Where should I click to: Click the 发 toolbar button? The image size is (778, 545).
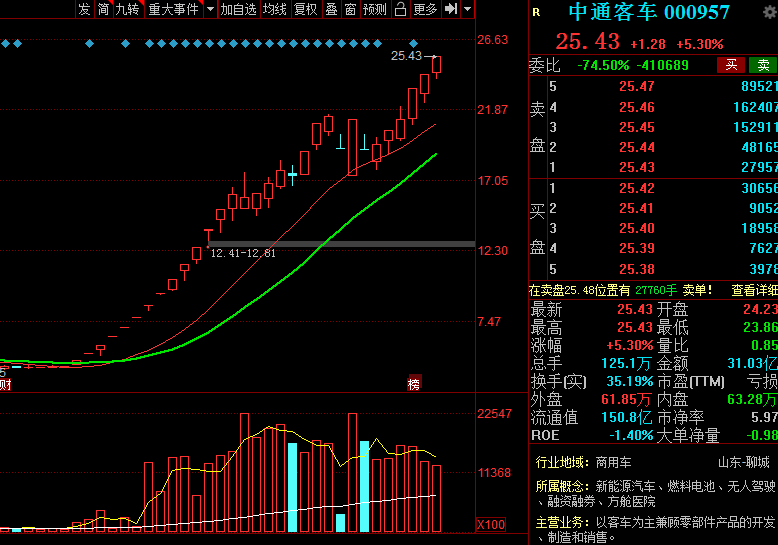(84, 9)
